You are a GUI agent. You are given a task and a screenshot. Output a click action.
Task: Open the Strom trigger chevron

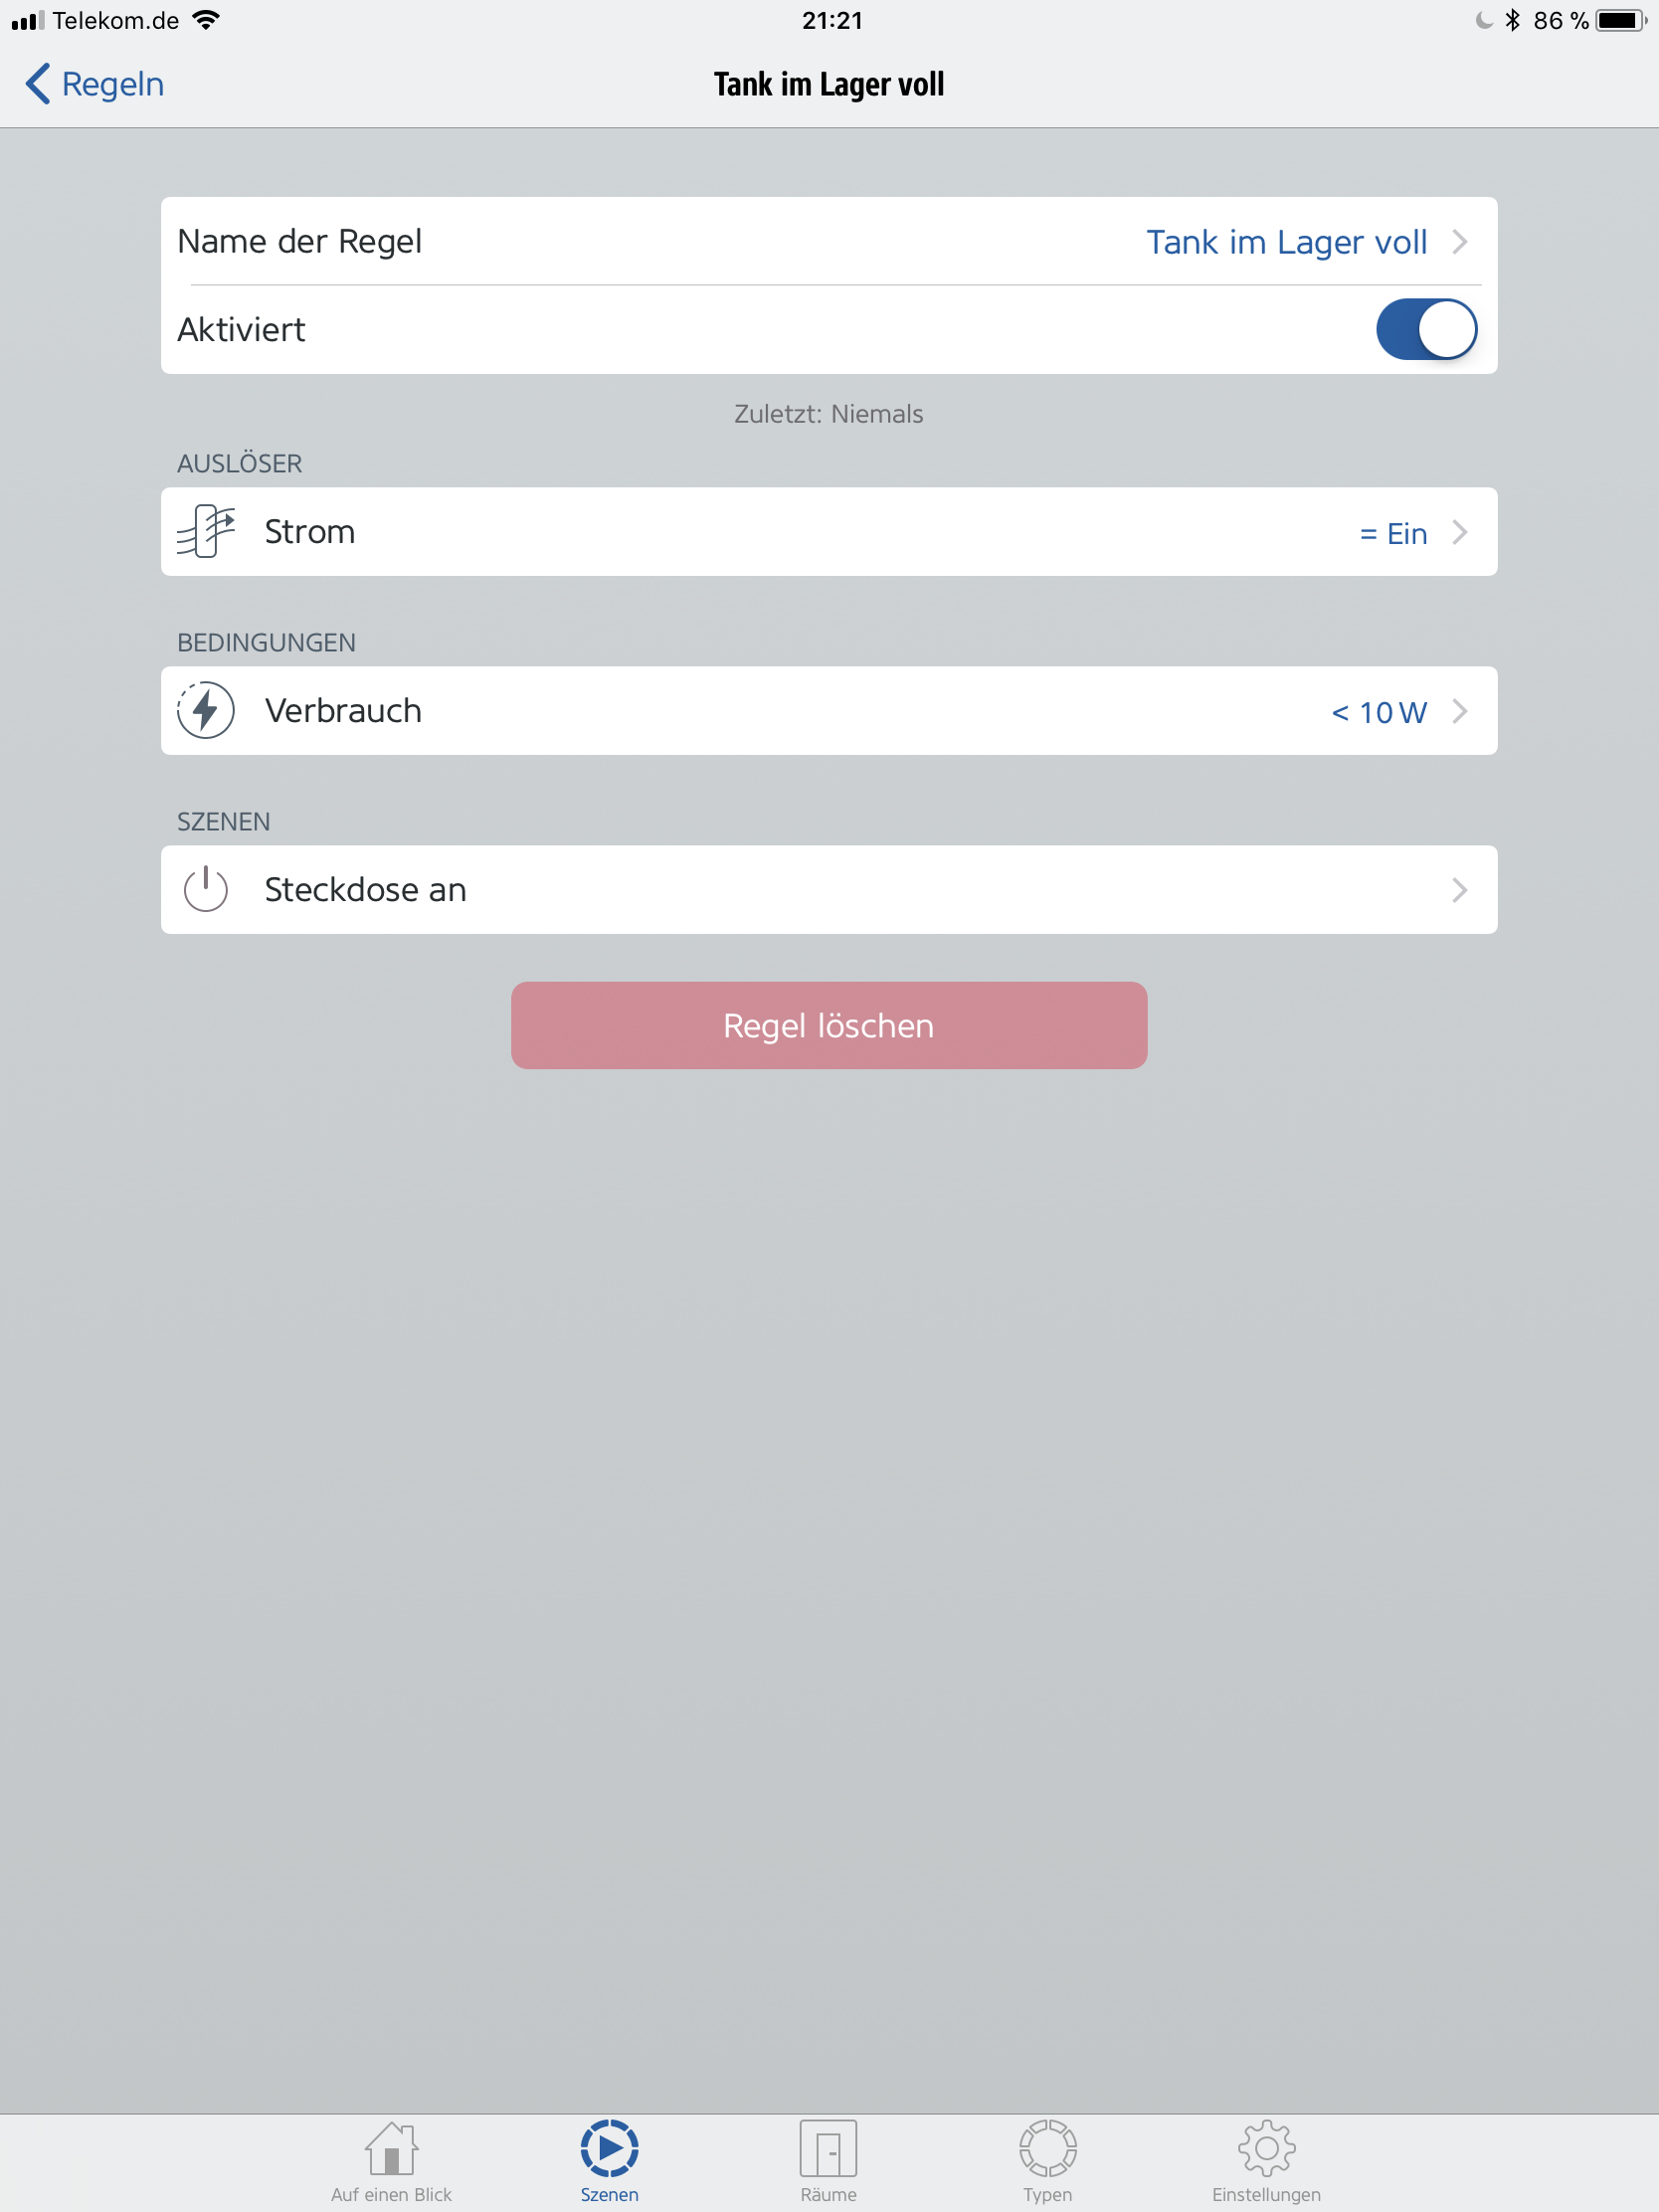[1460, 532]
